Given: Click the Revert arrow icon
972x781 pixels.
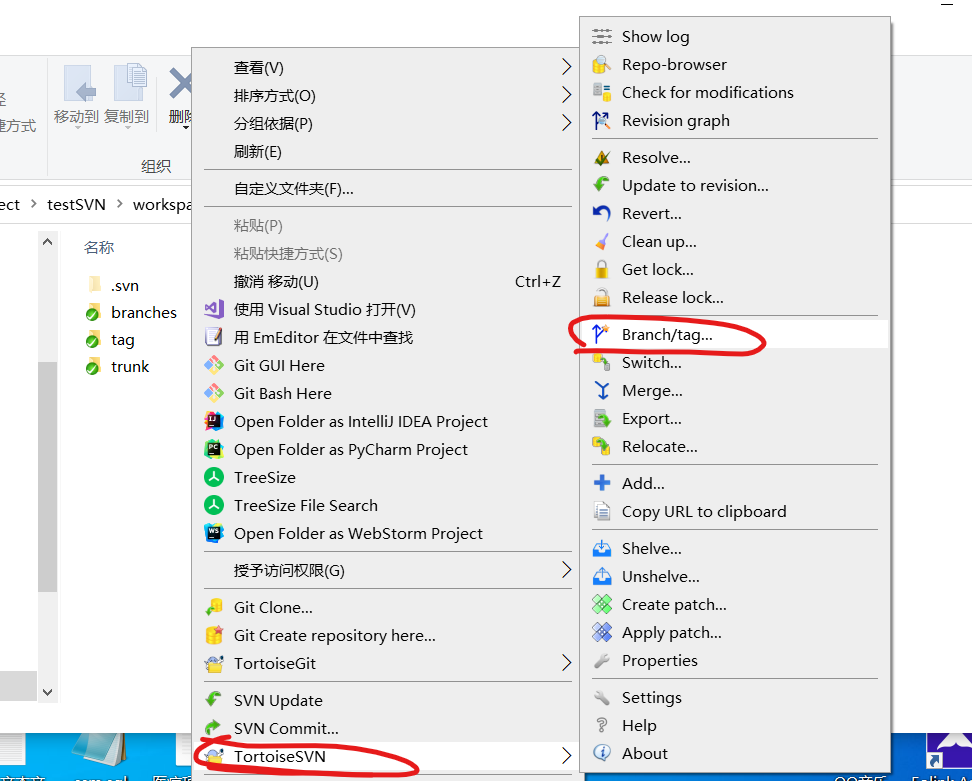Looking at the screenshot, I should point(601,213).
